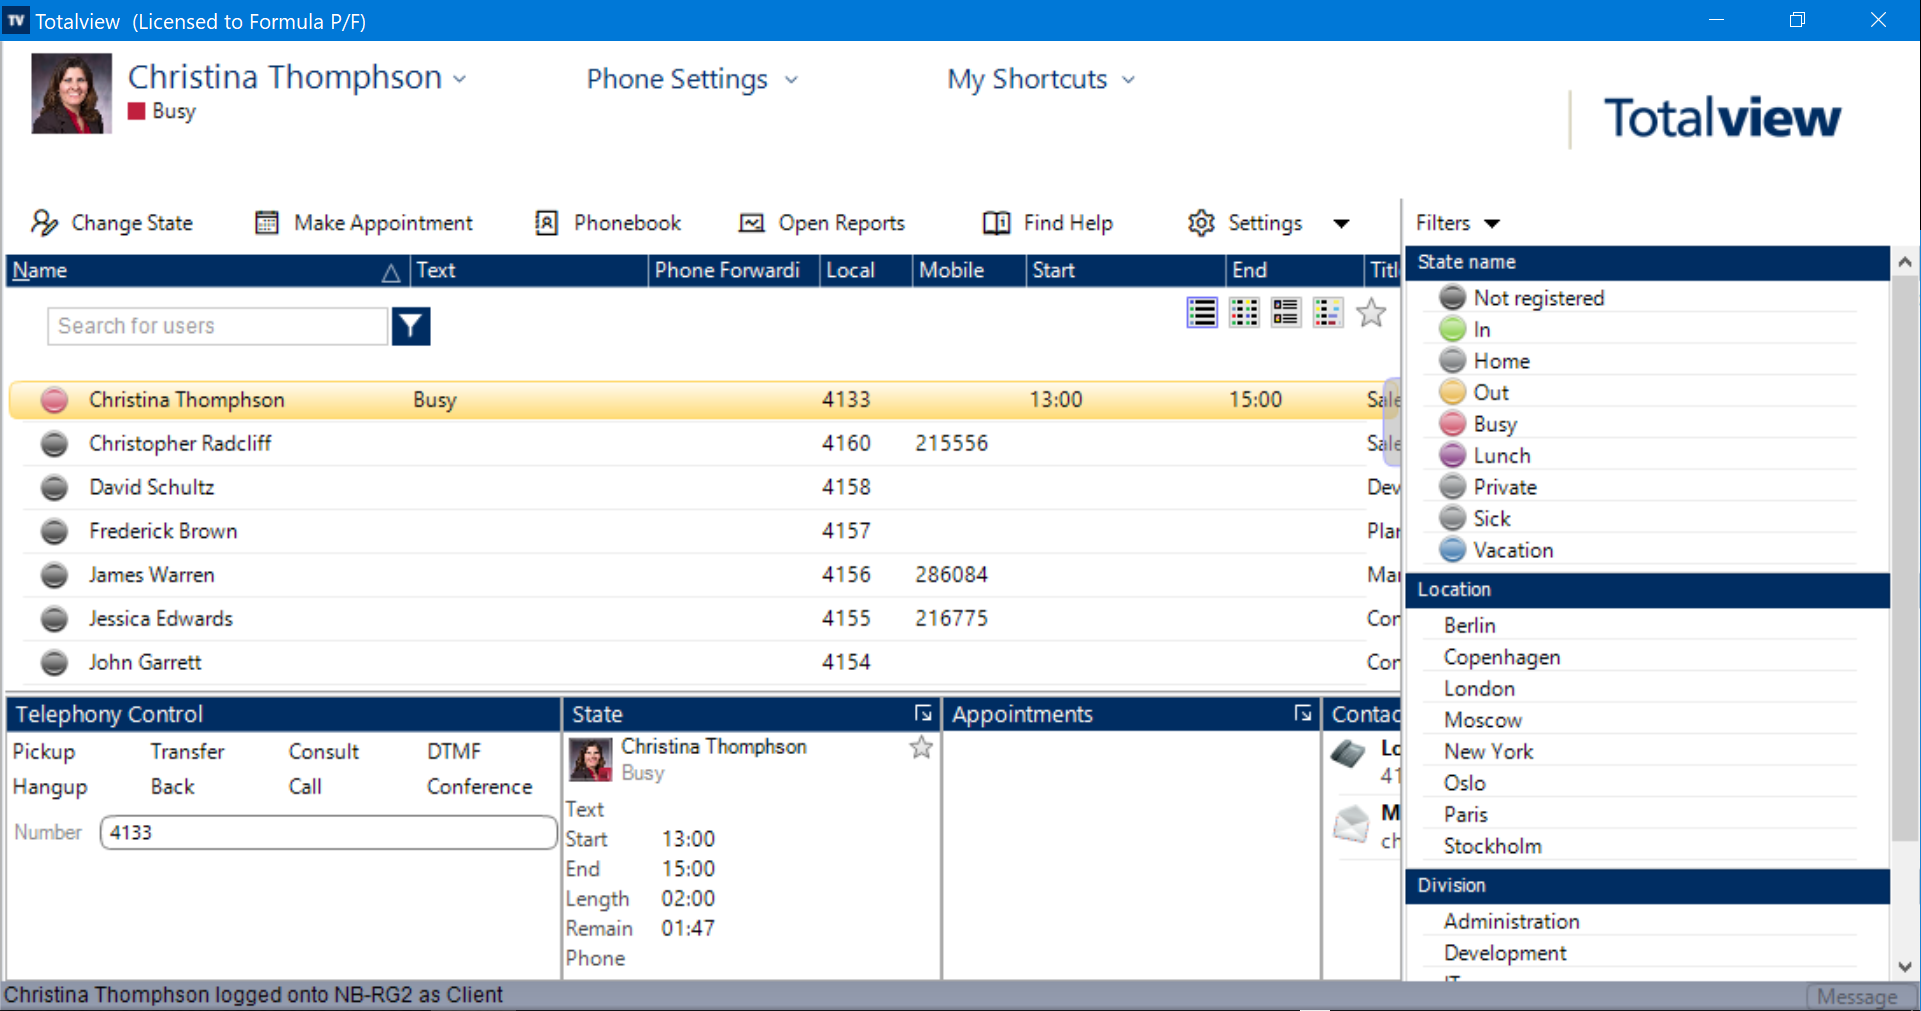Image resolution: width=1921 pixels, height=1011 pixels.
Task: Click the Make Appointment calendar icon
Action: click(267, 222)
